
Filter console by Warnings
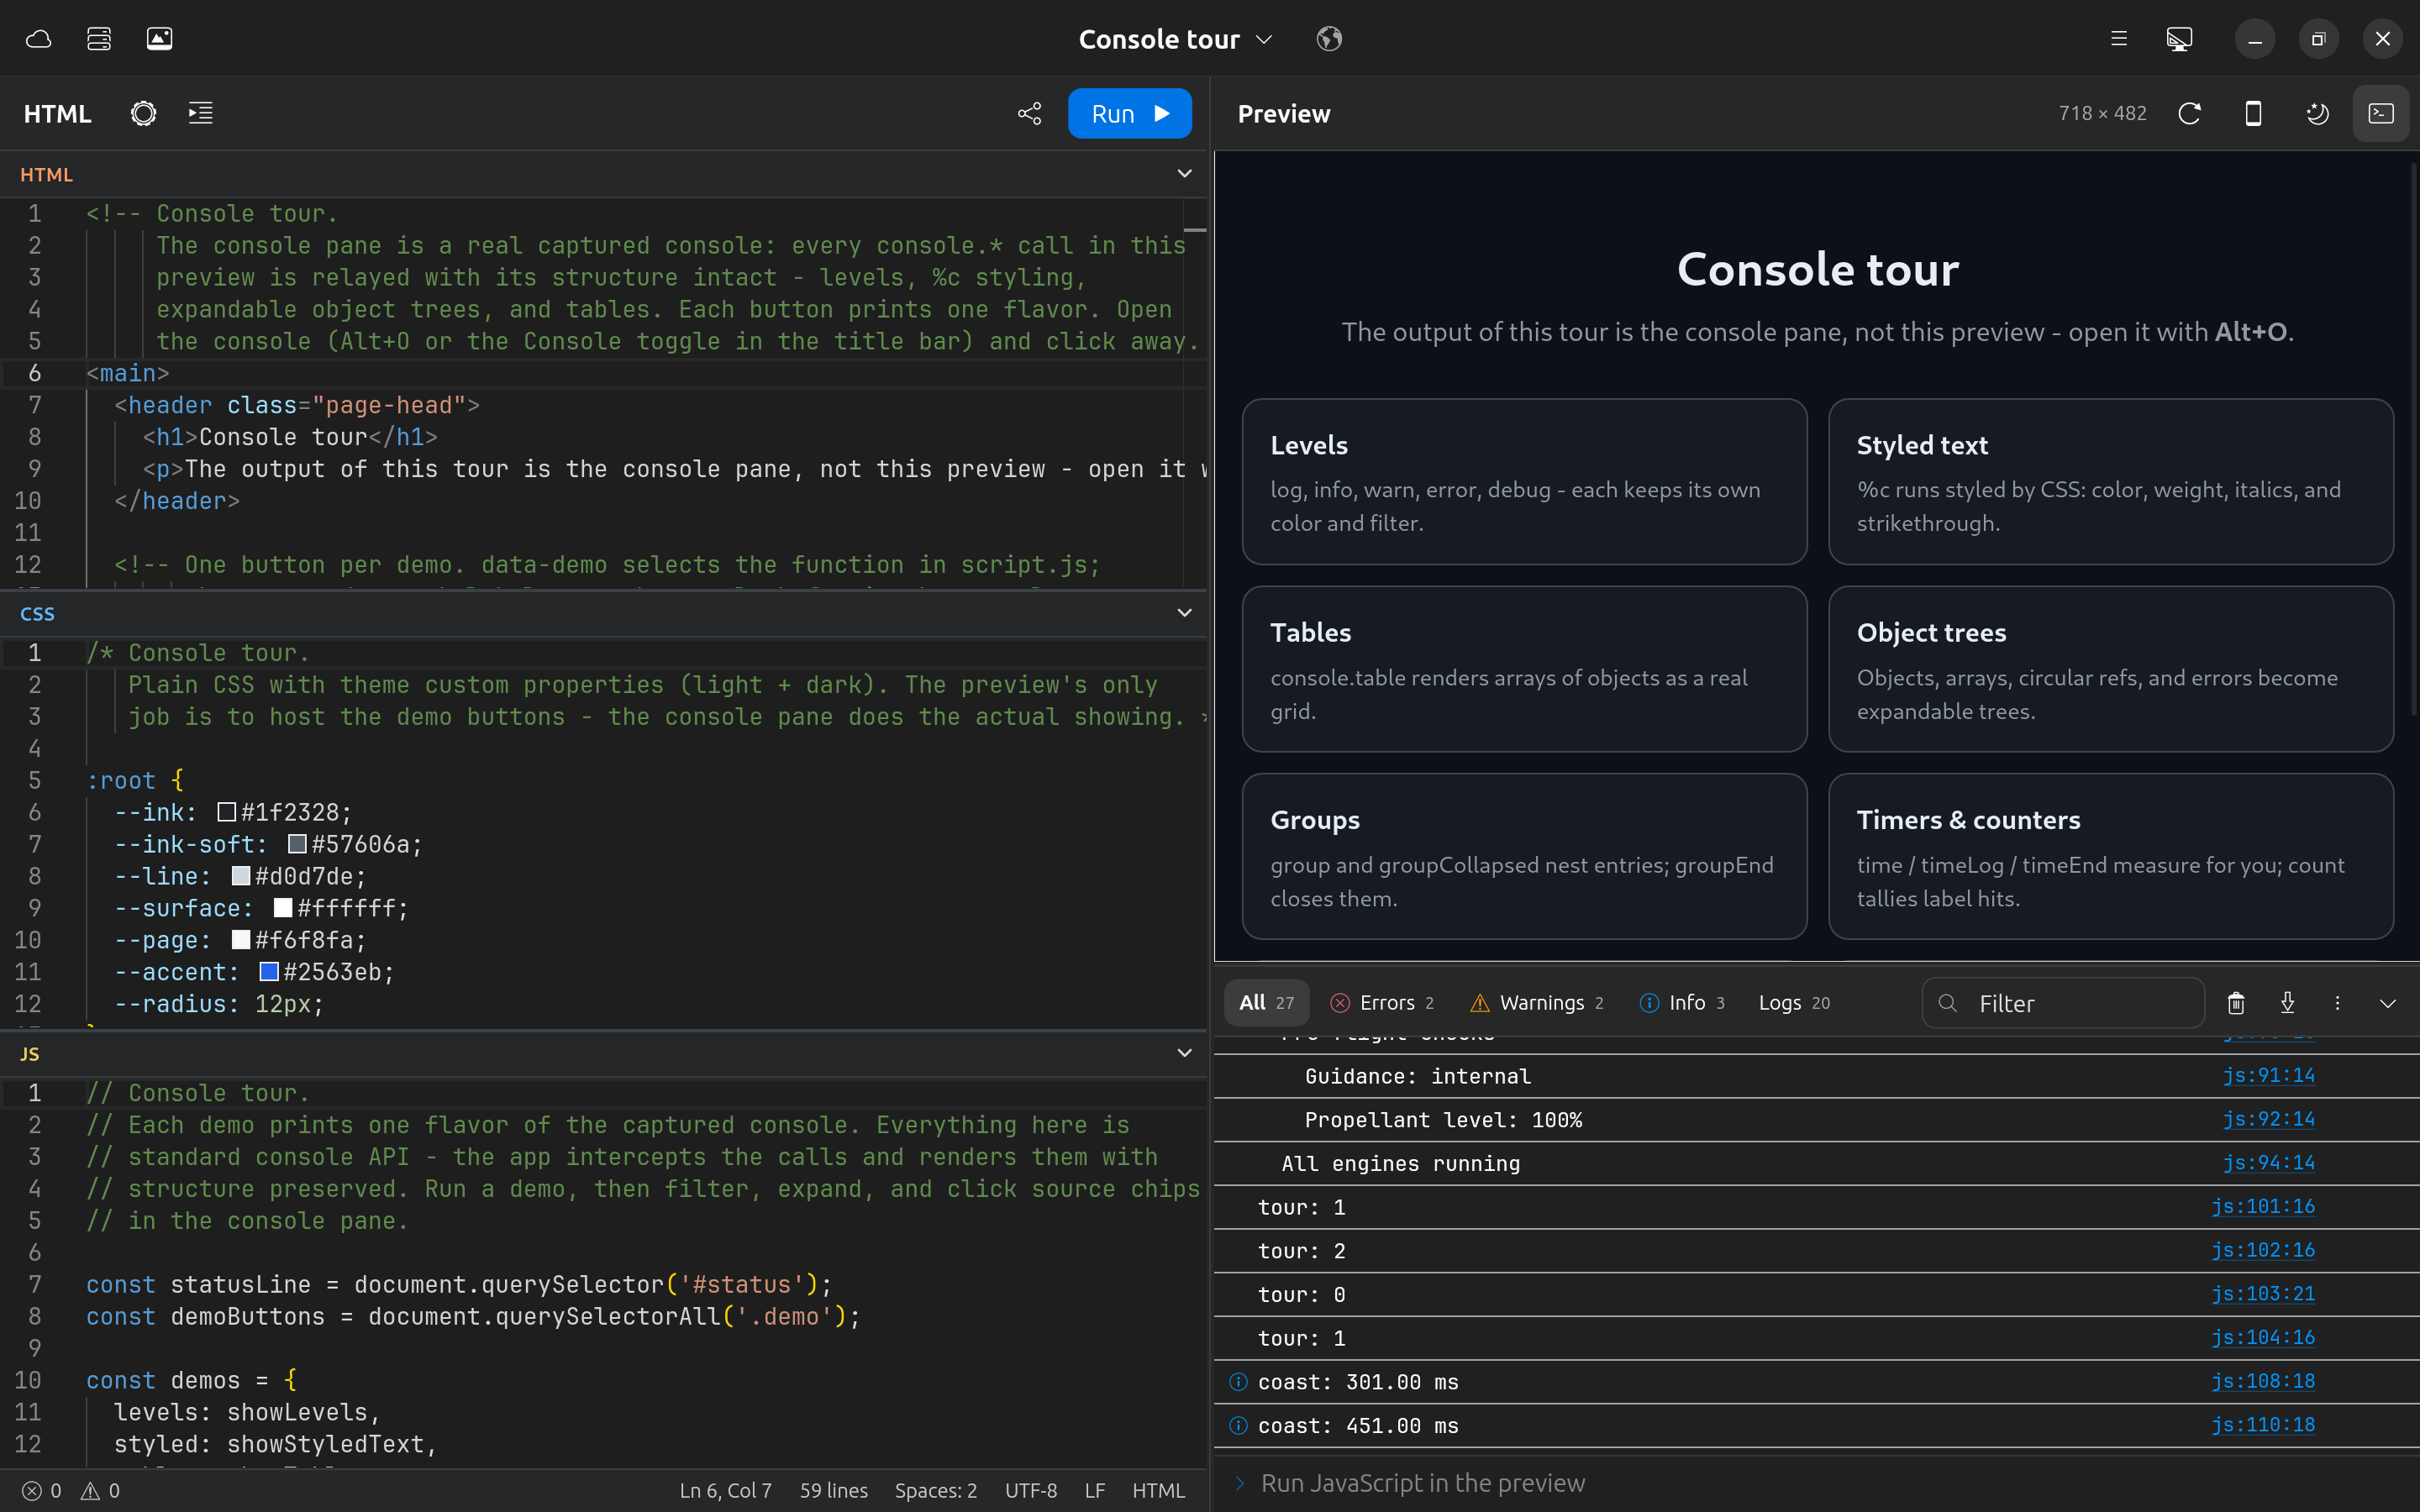click(1537, 1003)
